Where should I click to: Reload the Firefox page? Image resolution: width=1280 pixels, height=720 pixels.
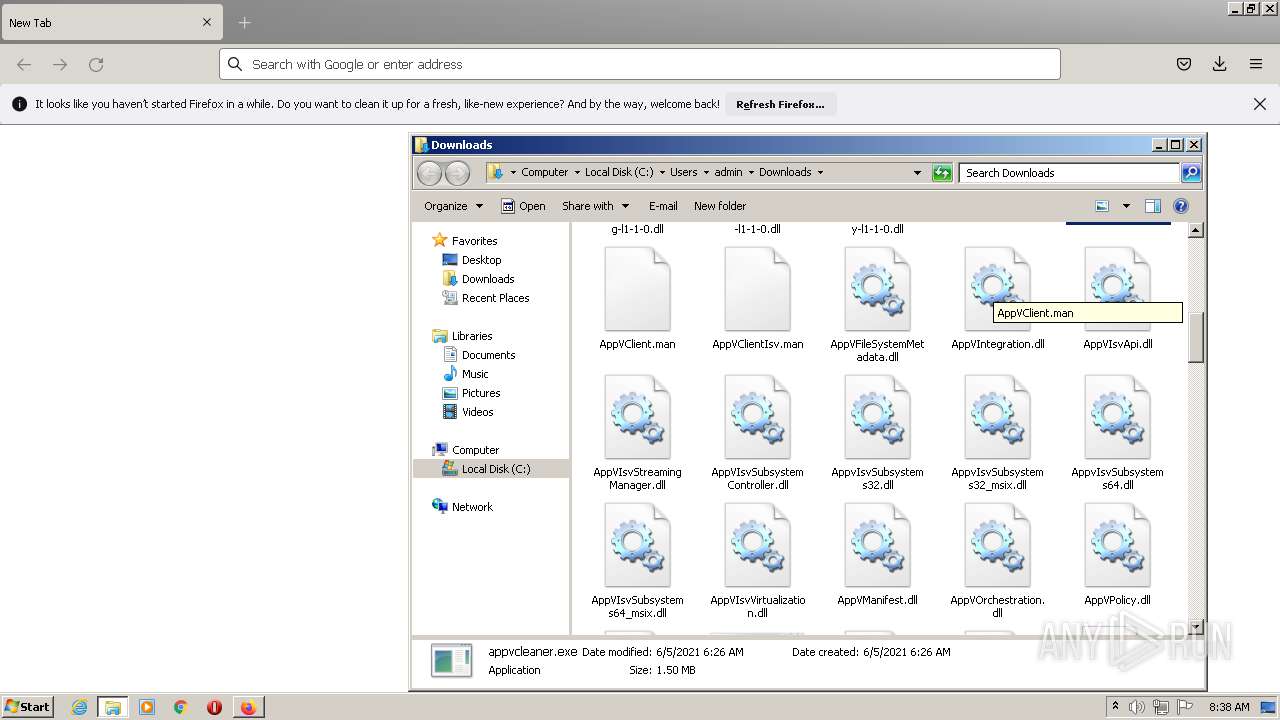[96, 64]
